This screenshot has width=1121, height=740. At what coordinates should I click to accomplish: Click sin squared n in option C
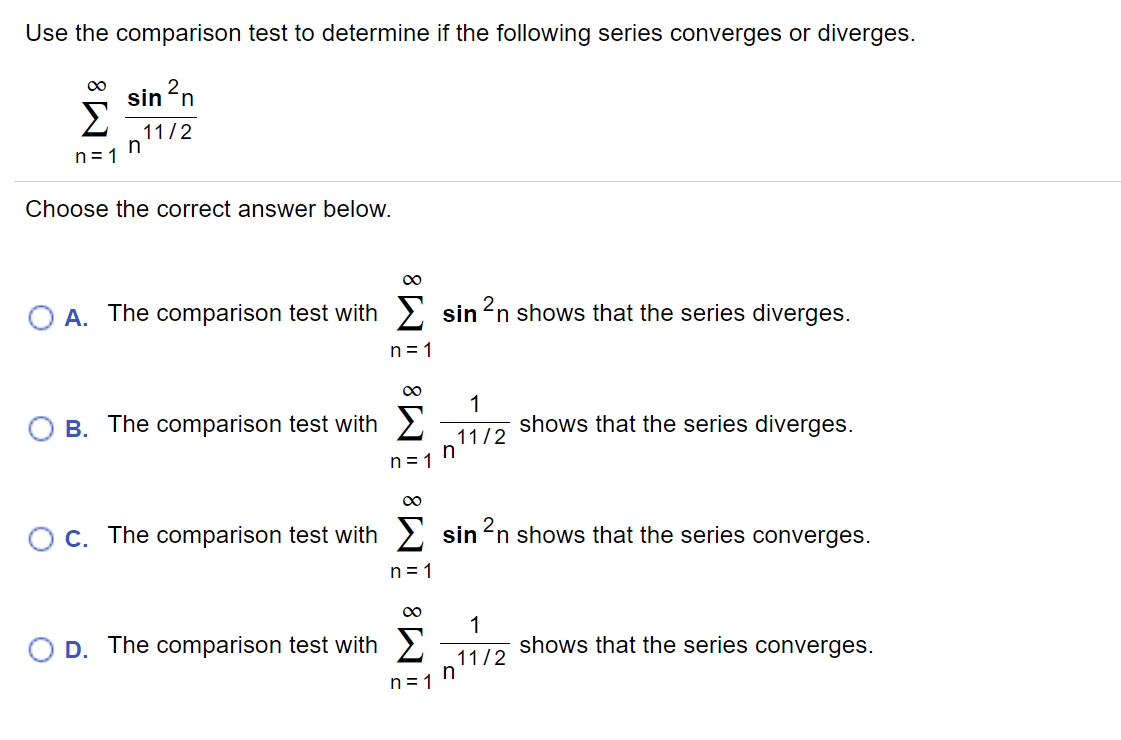477,535
